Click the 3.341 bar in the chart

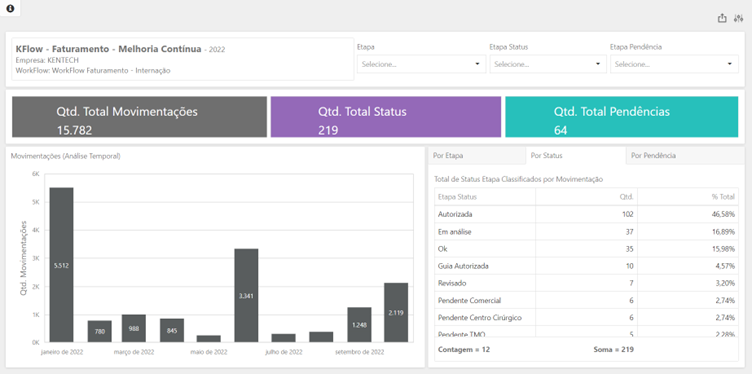click(x=246, y=295)
